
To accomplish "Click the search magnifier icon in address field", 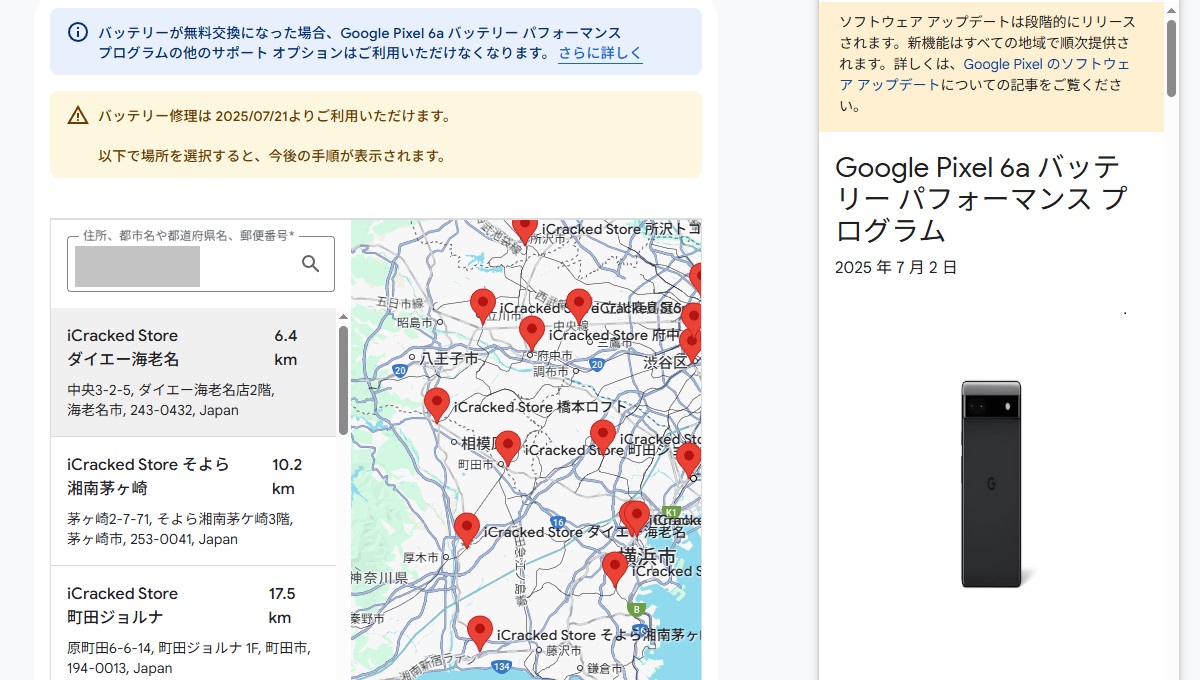I will pos(311,263).
